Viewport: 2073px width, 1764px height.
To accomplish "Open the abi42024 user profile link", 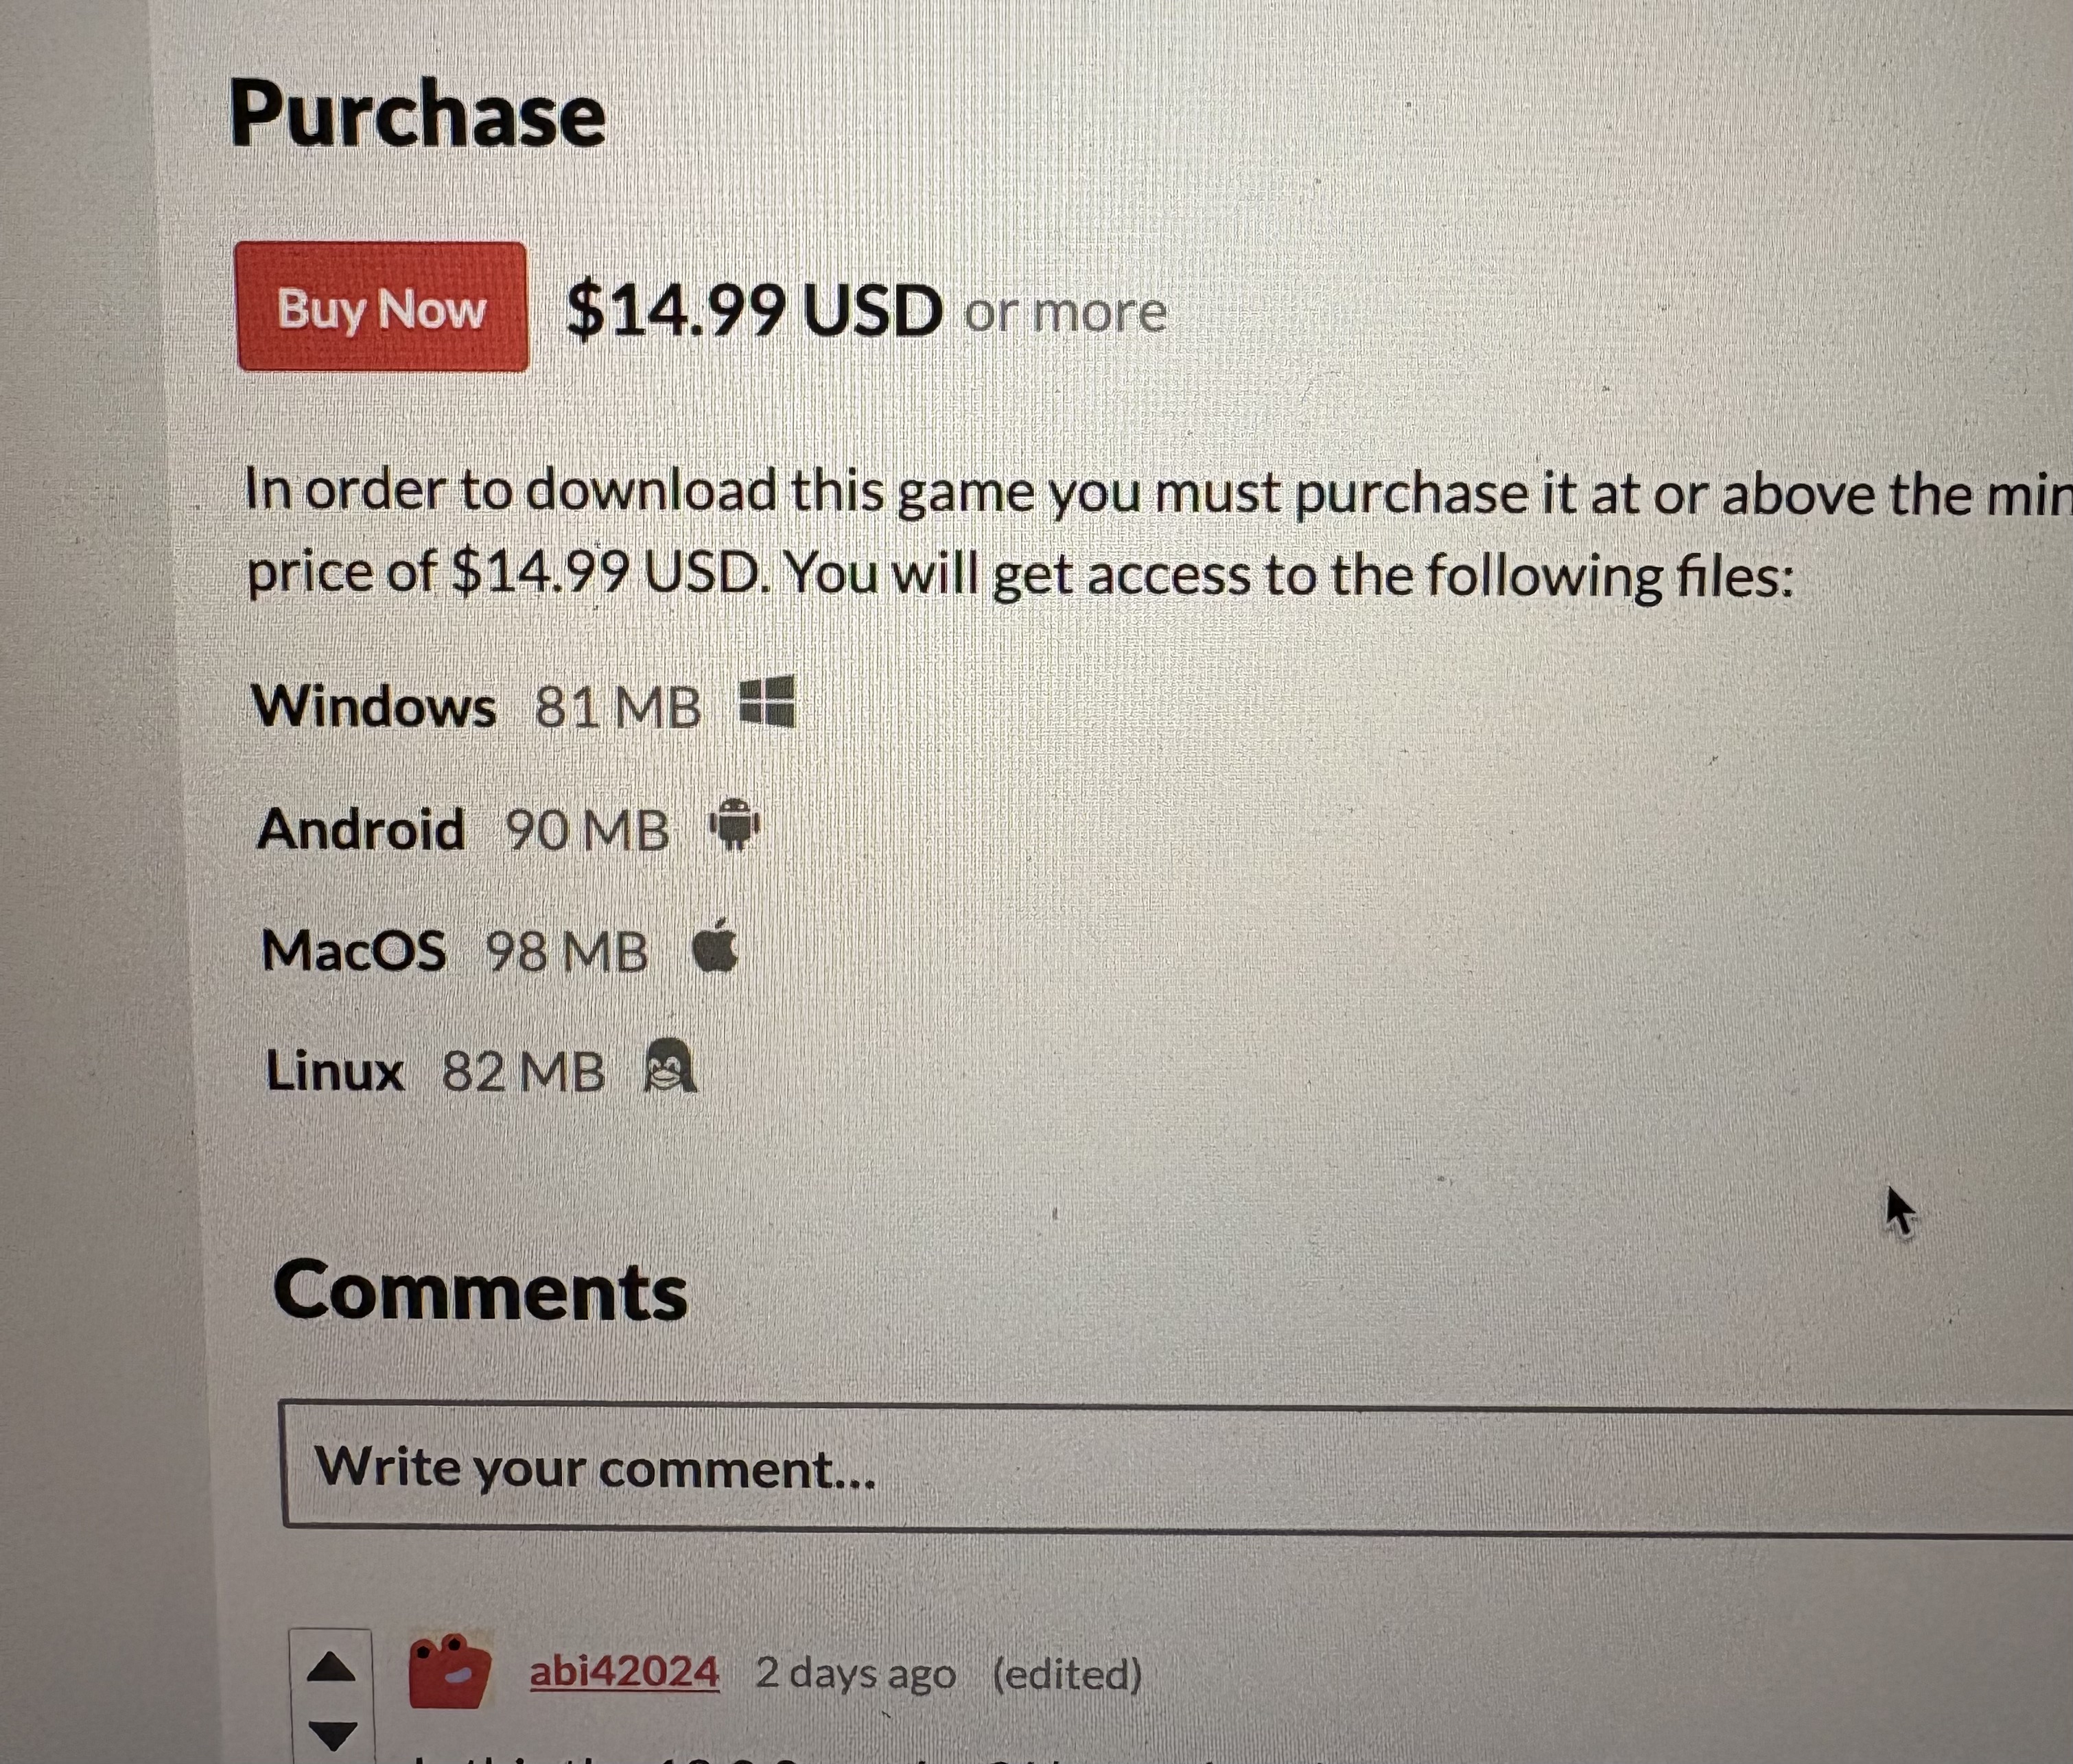I will click(x=624, y=1672).
